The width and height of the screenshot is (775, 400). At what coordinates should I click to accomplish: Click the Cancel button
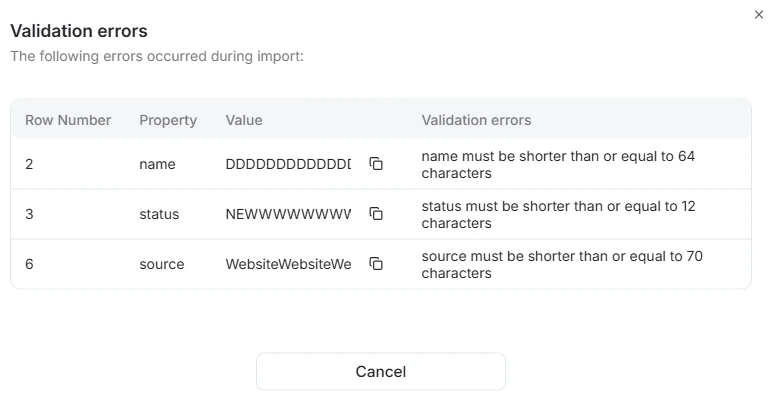point(381,371)
